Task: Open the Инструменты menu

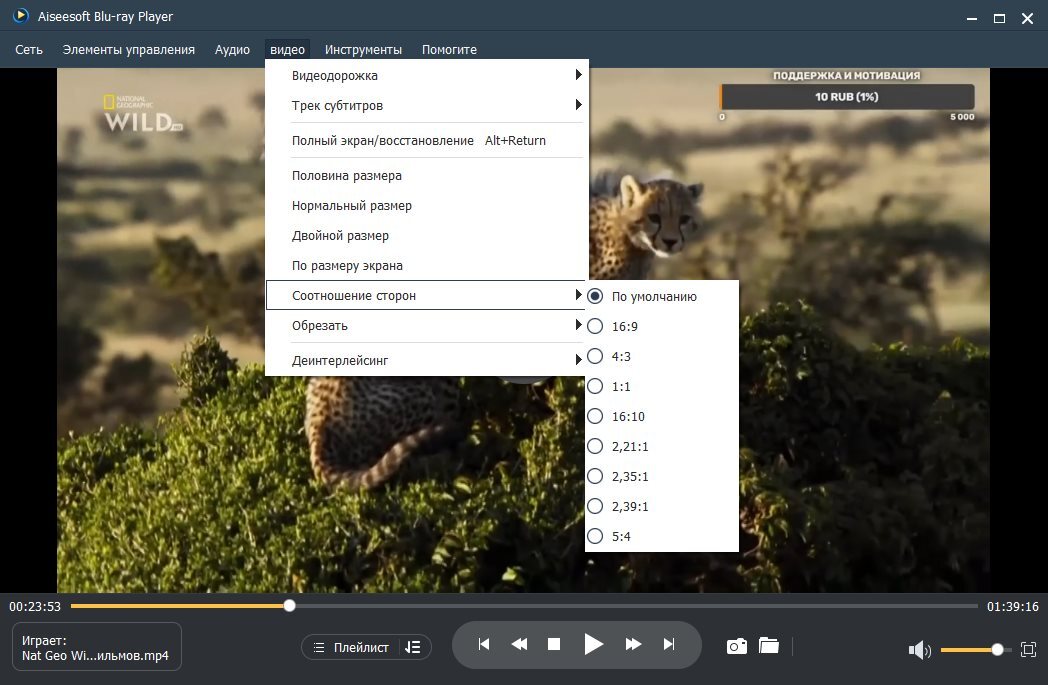Action: pyautogui.click(x=363, y=49)
